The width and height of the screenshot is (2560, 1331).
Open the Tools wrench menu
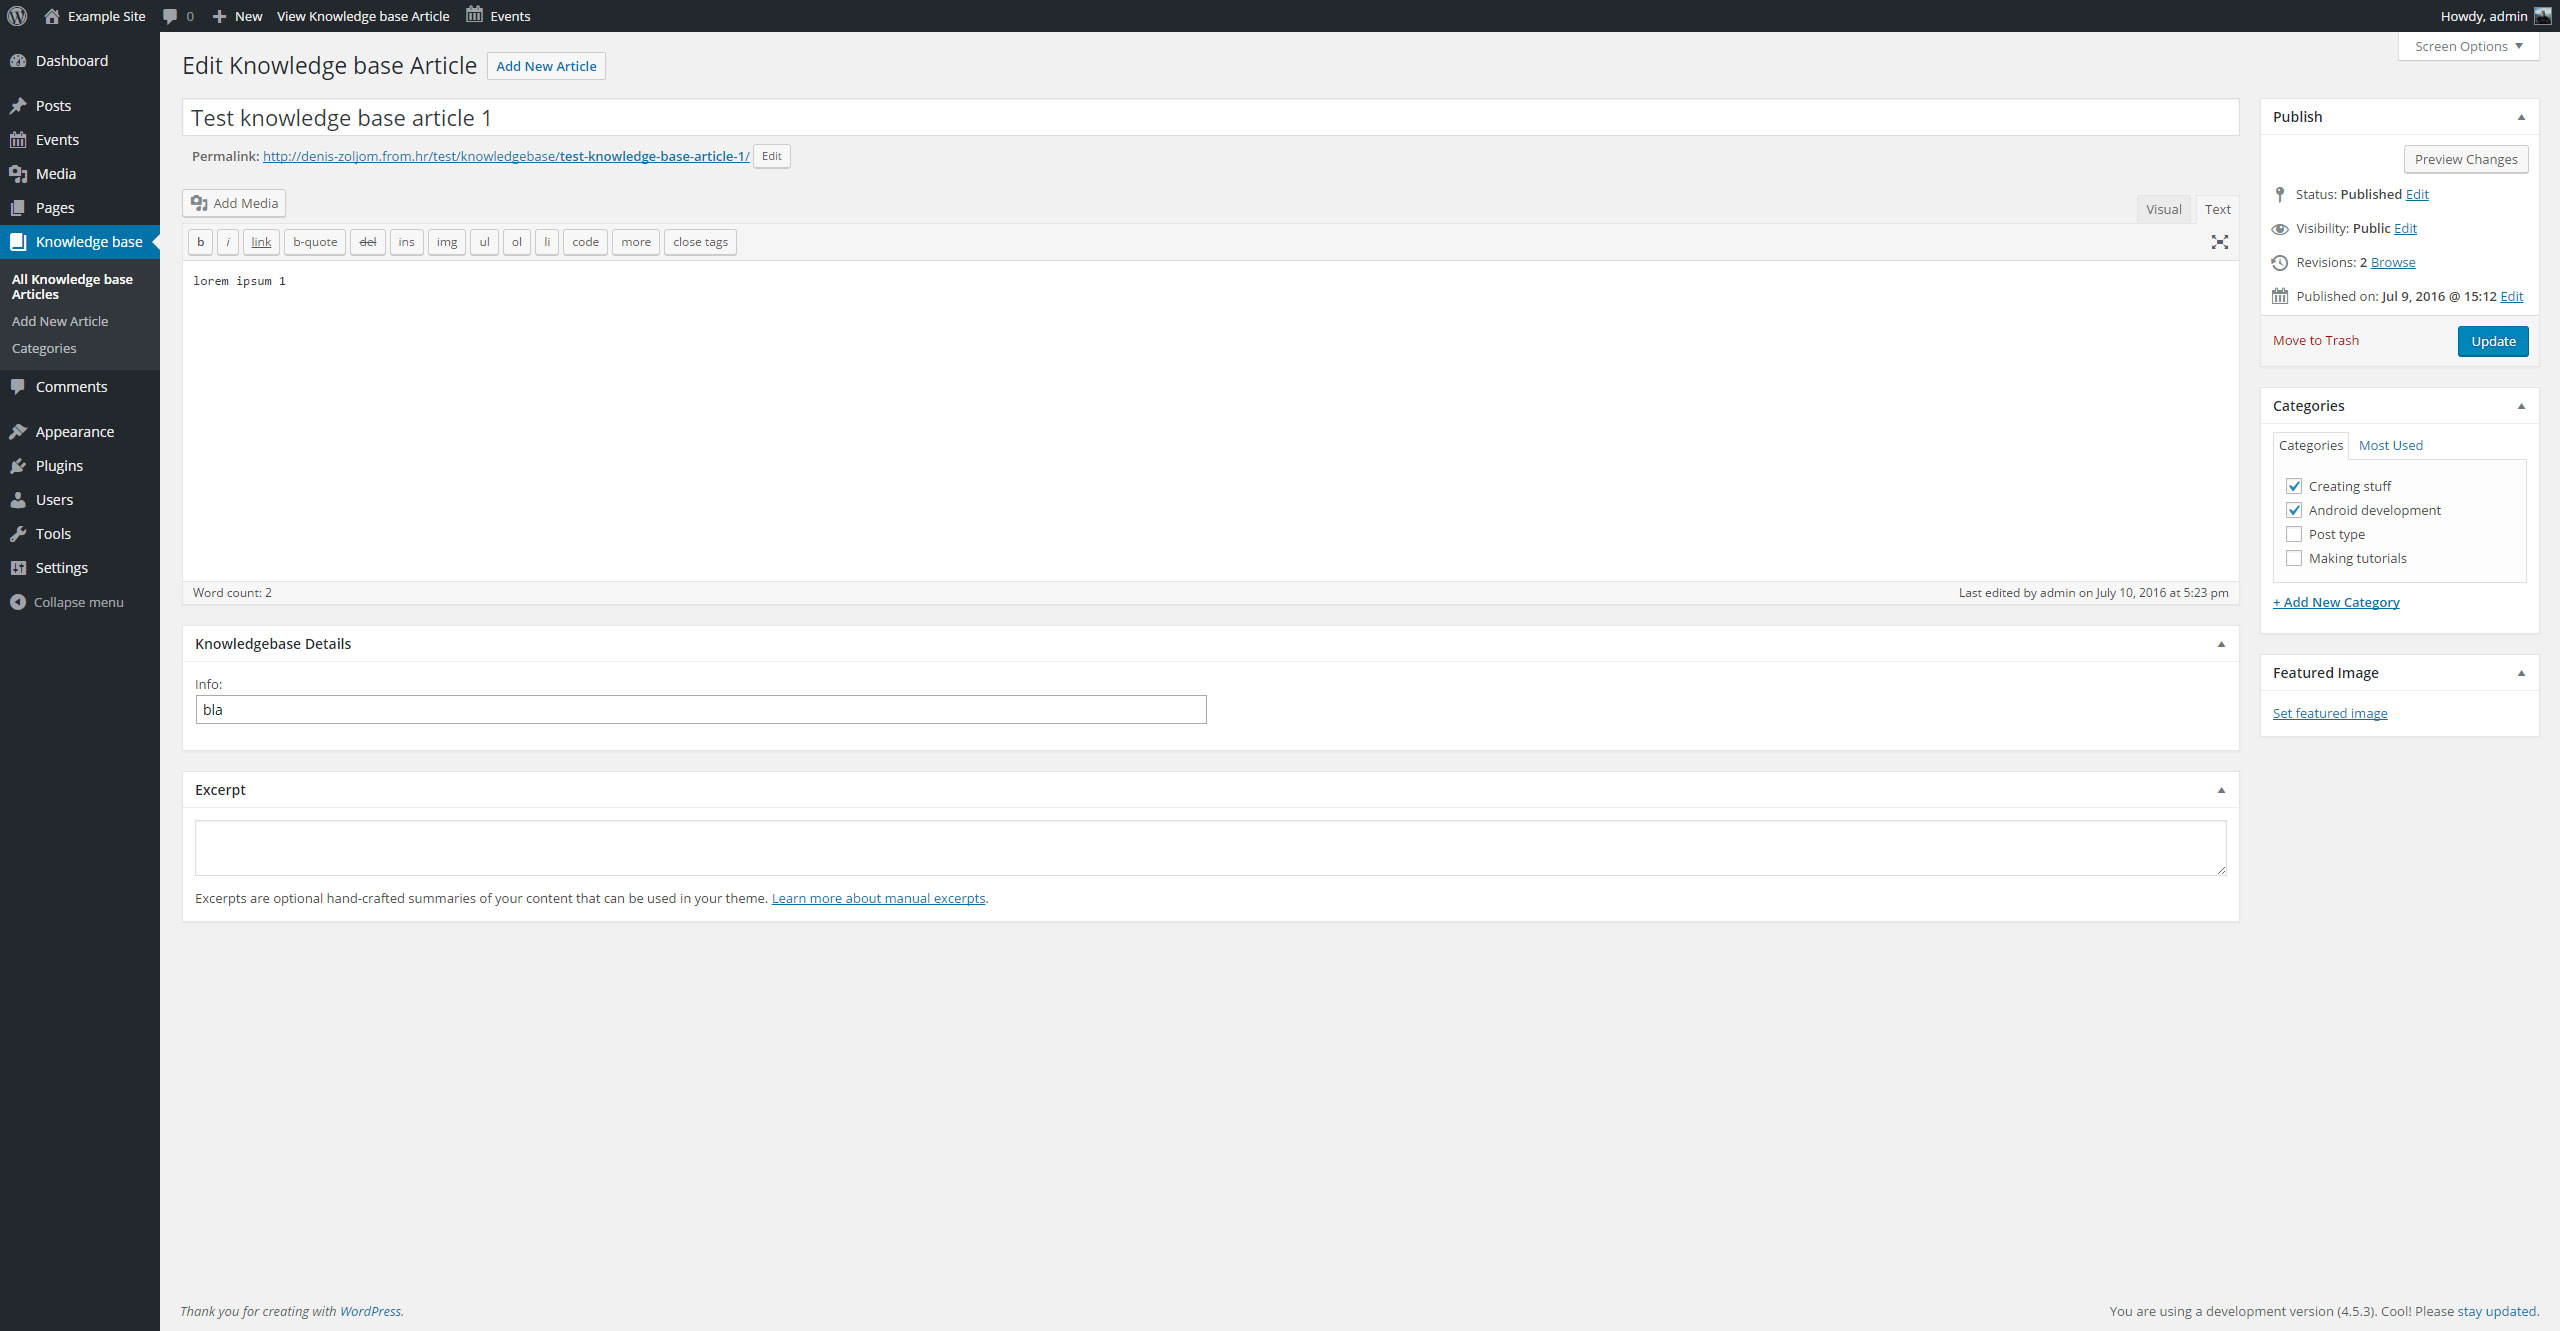[18, 534]
